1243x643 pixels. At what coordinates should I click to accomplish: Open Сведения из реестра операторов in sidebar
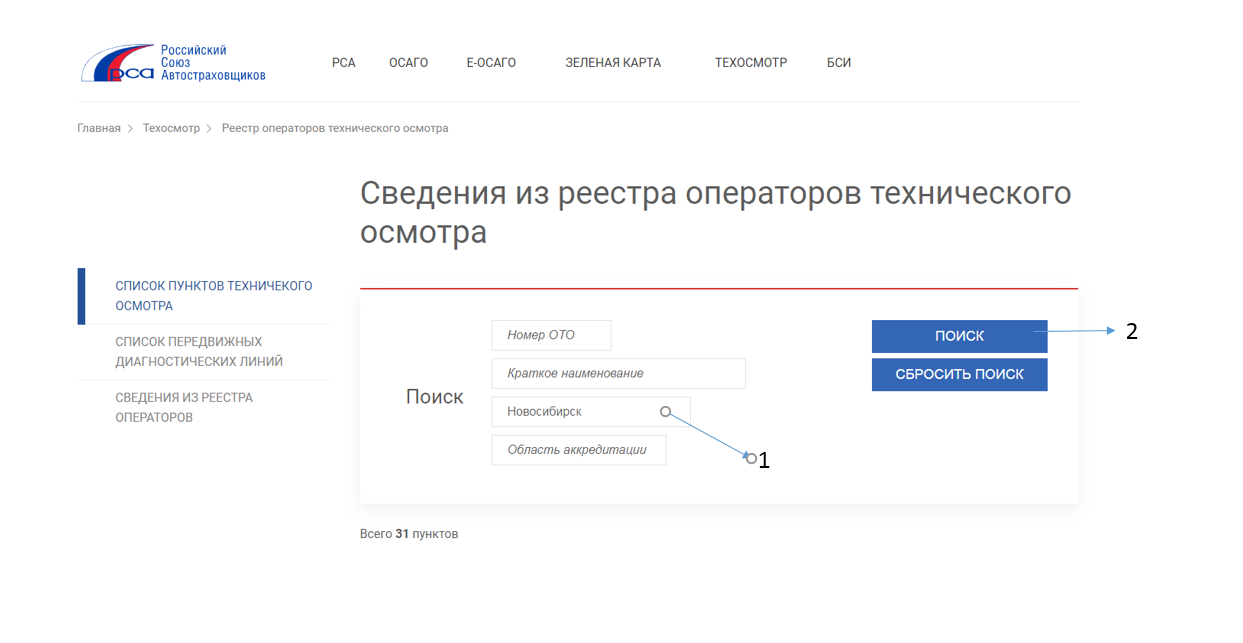183,408
